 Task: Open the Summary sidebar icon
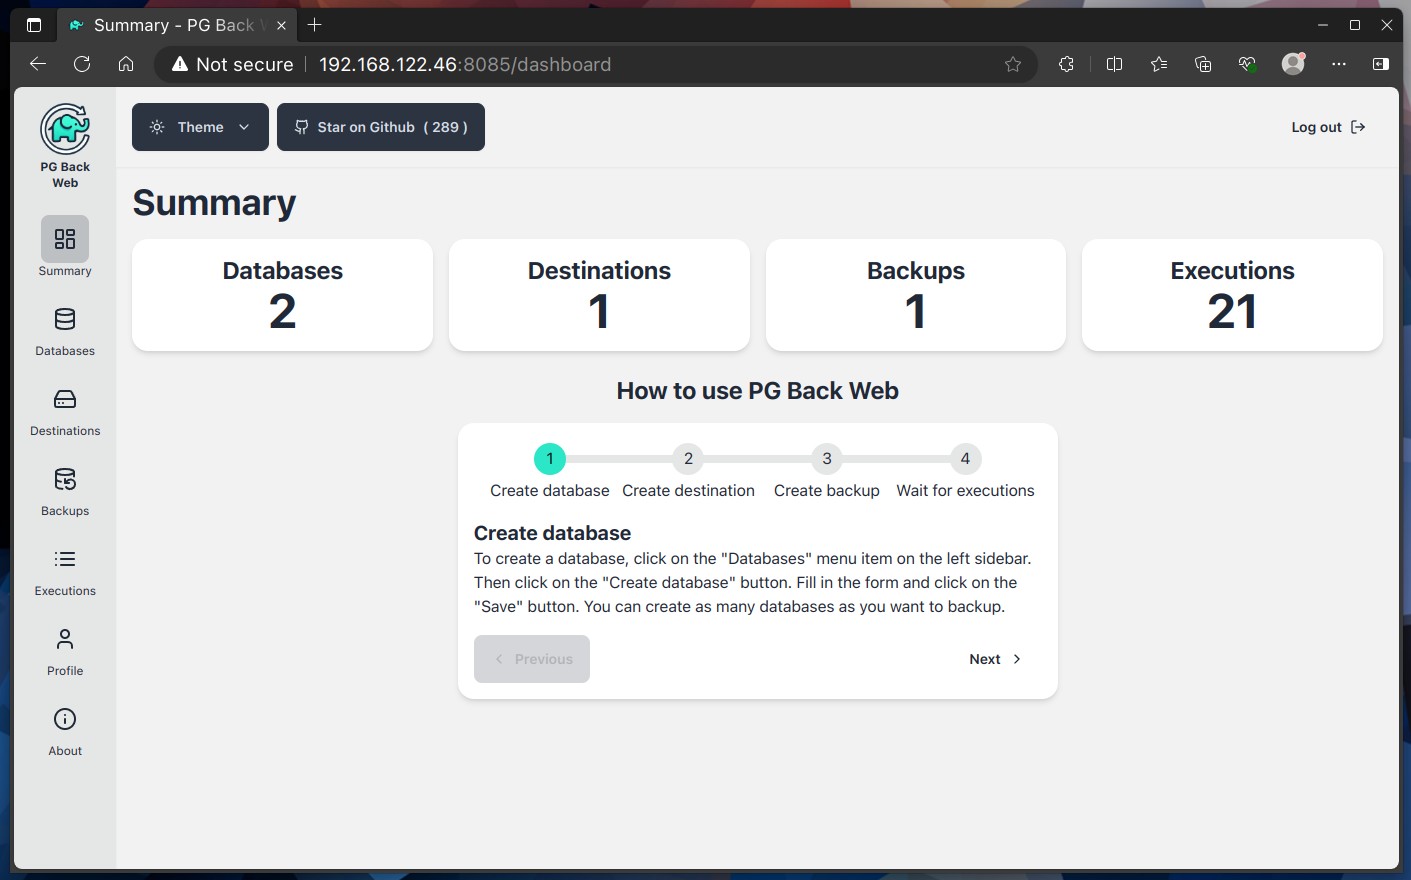tap(65, 239)
